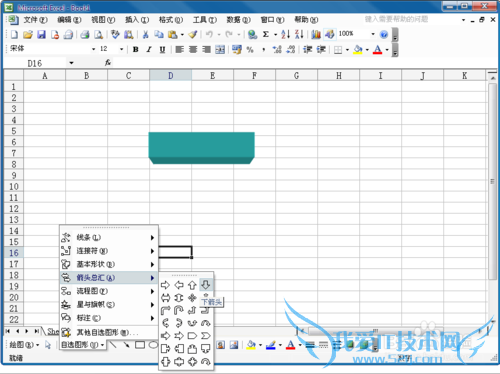Select the Chevron arrow shape

205,336
